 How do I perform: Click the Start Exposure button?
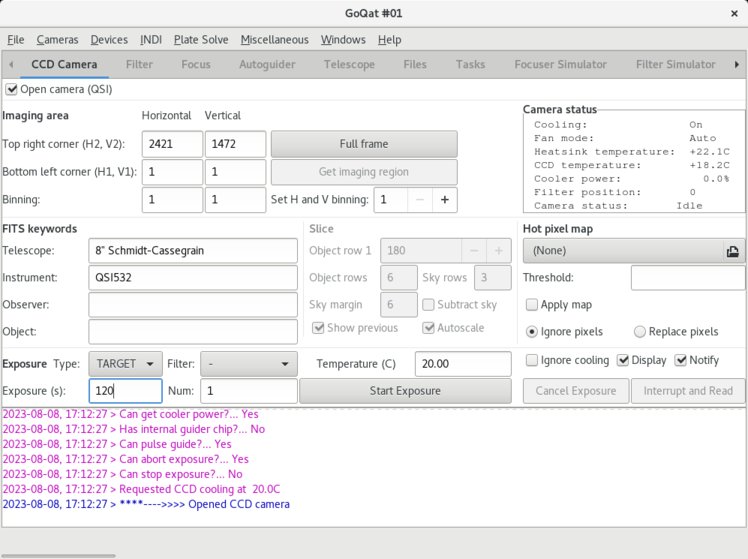[405, 391]
